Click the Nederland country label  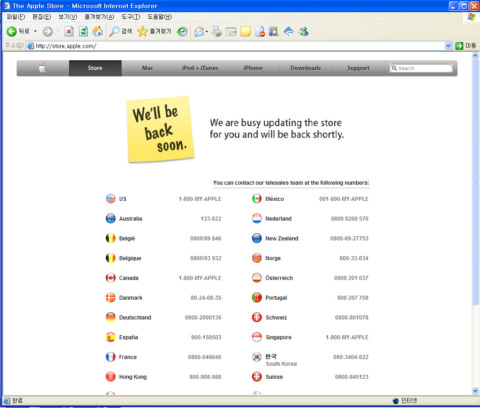tap(278, 219)
